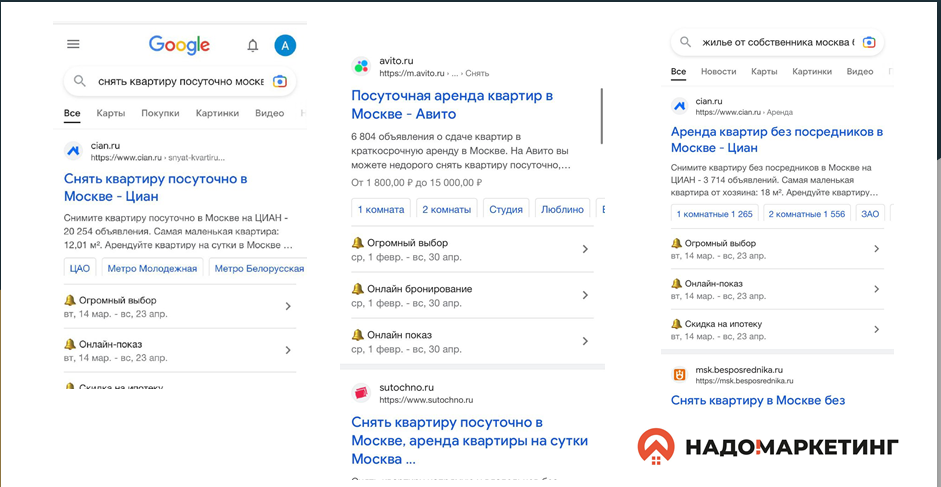Click the scrollbar beside the Avito result
The image size is (941, 487).
click(x=601, y=115)
